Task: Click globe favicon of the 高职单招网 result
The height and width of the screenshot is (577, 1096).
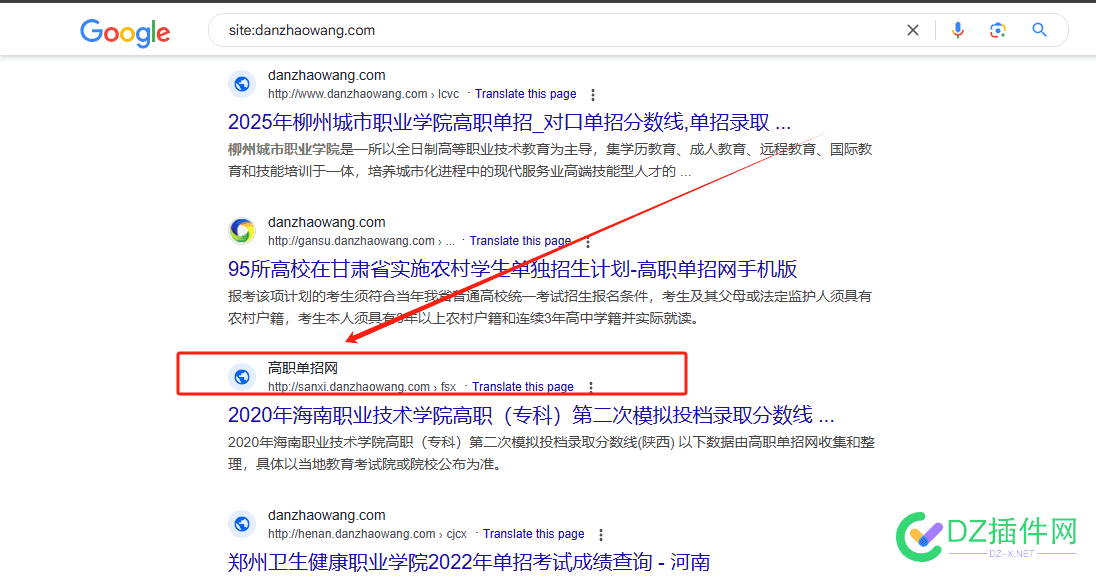Action: (x=242, y=377)
